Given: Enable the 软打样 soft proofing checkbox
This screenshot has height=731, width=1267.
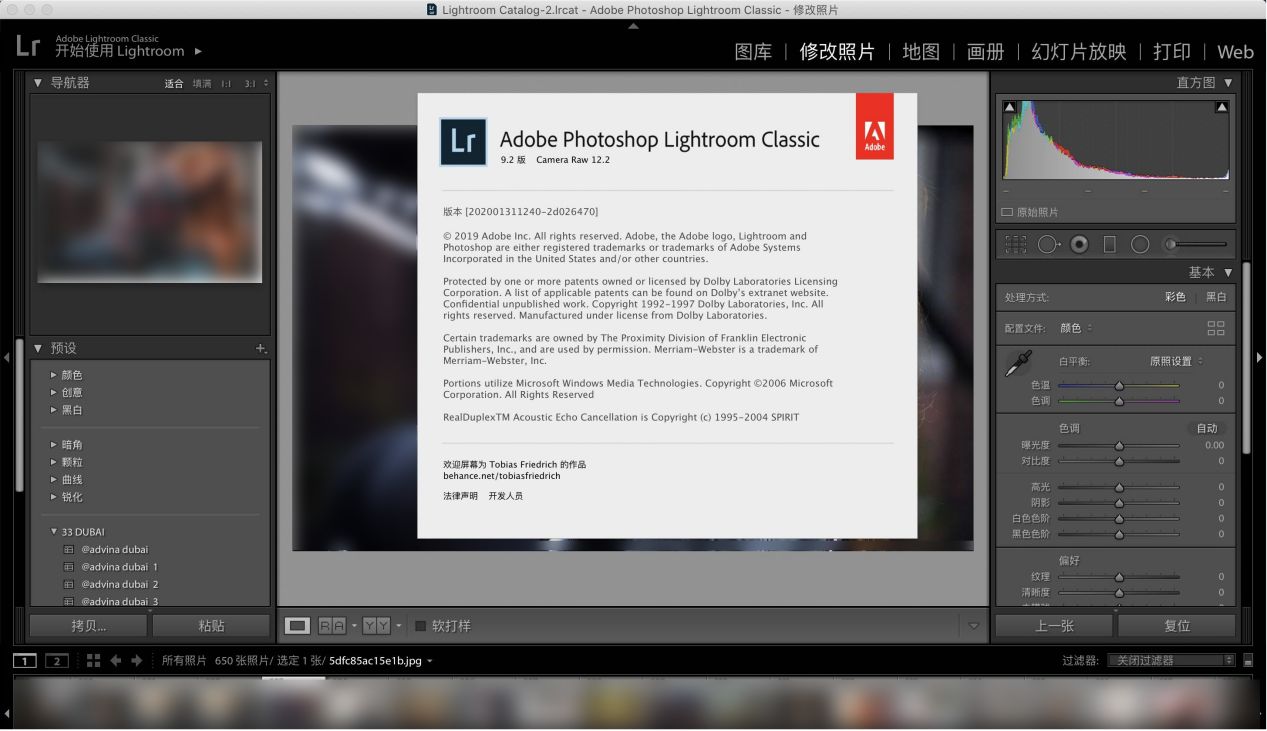Looking at the screenshot, I should click(x=421, y=626).
